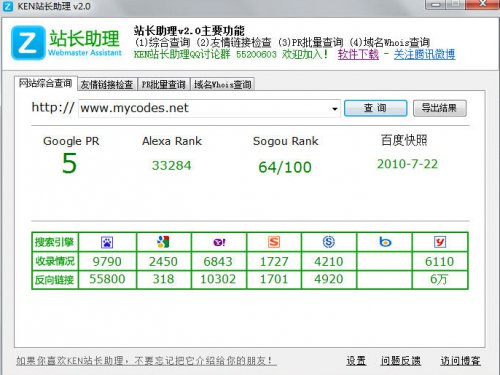Select the 域名Whois查询 tab
Viewport: 500px width, 375px height.
tap(223, 84)
